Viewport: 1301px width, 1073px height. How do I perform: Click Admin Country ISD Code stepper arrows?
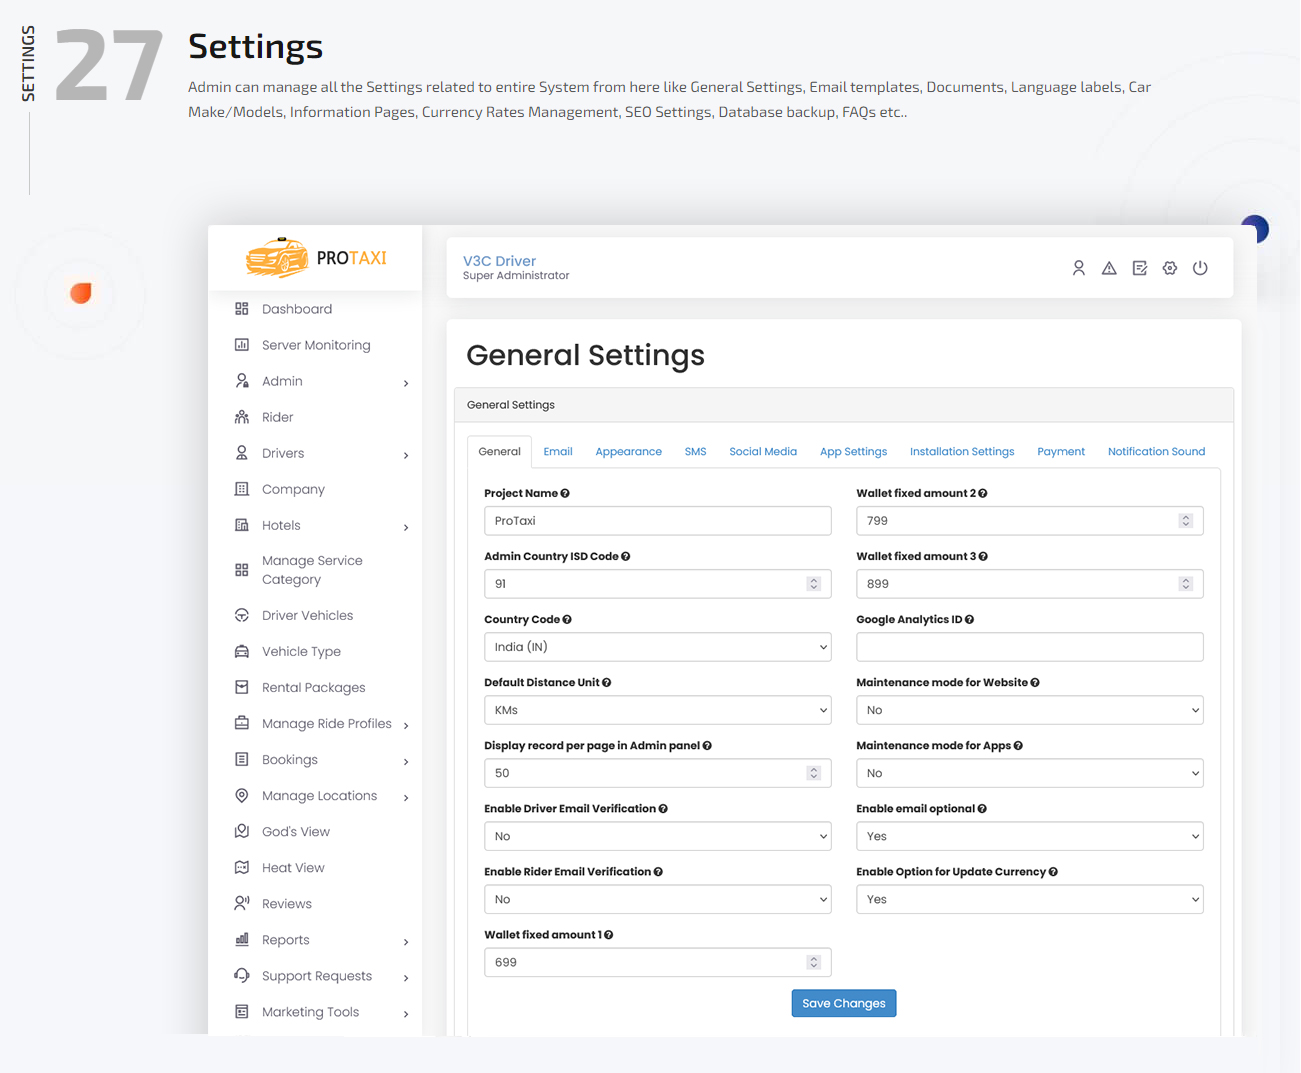point(814,584)
